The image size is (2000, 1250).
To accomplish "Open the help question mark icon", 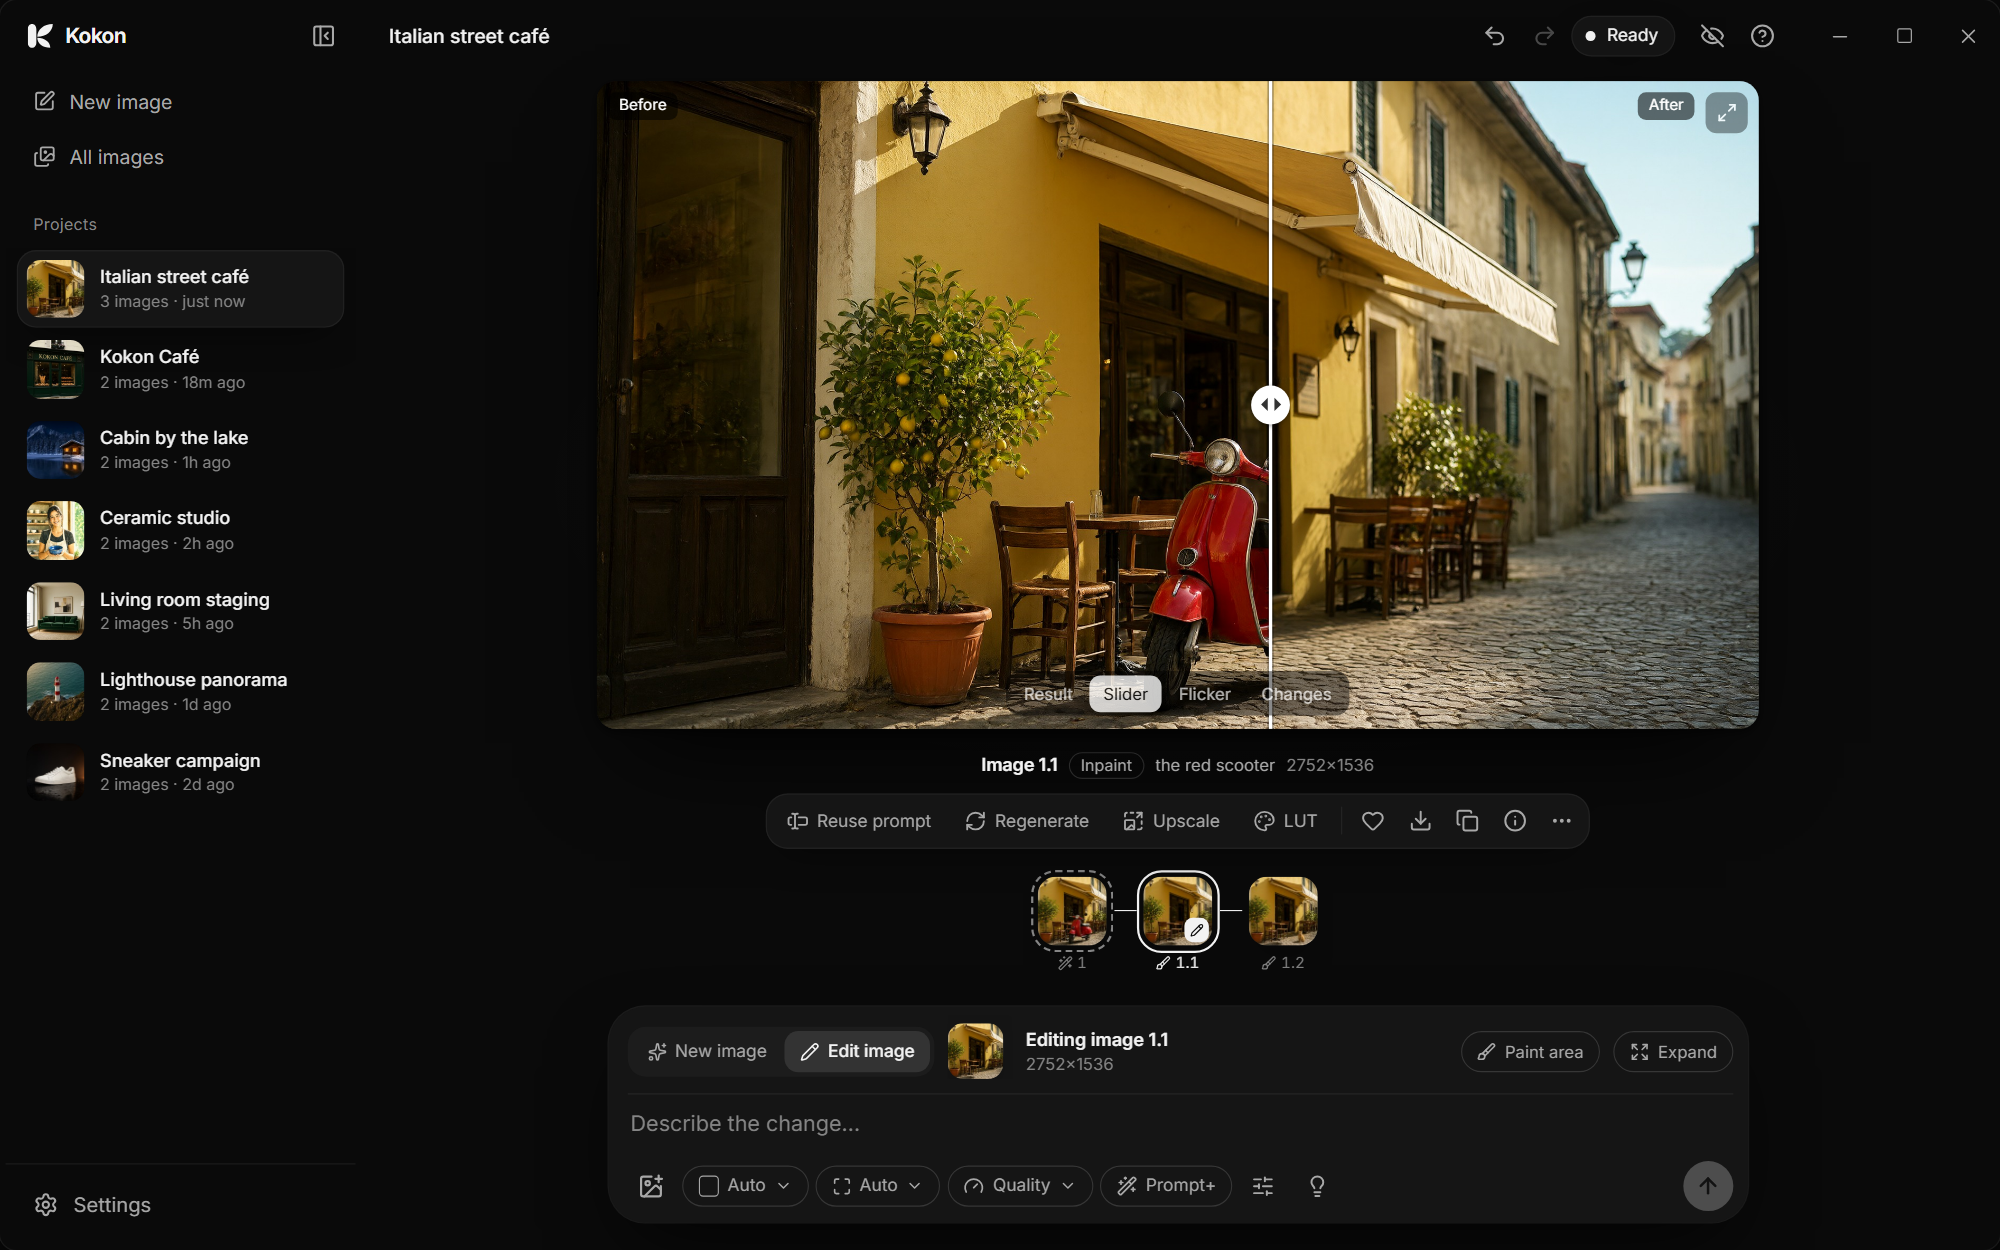I will pos(1763,36).
